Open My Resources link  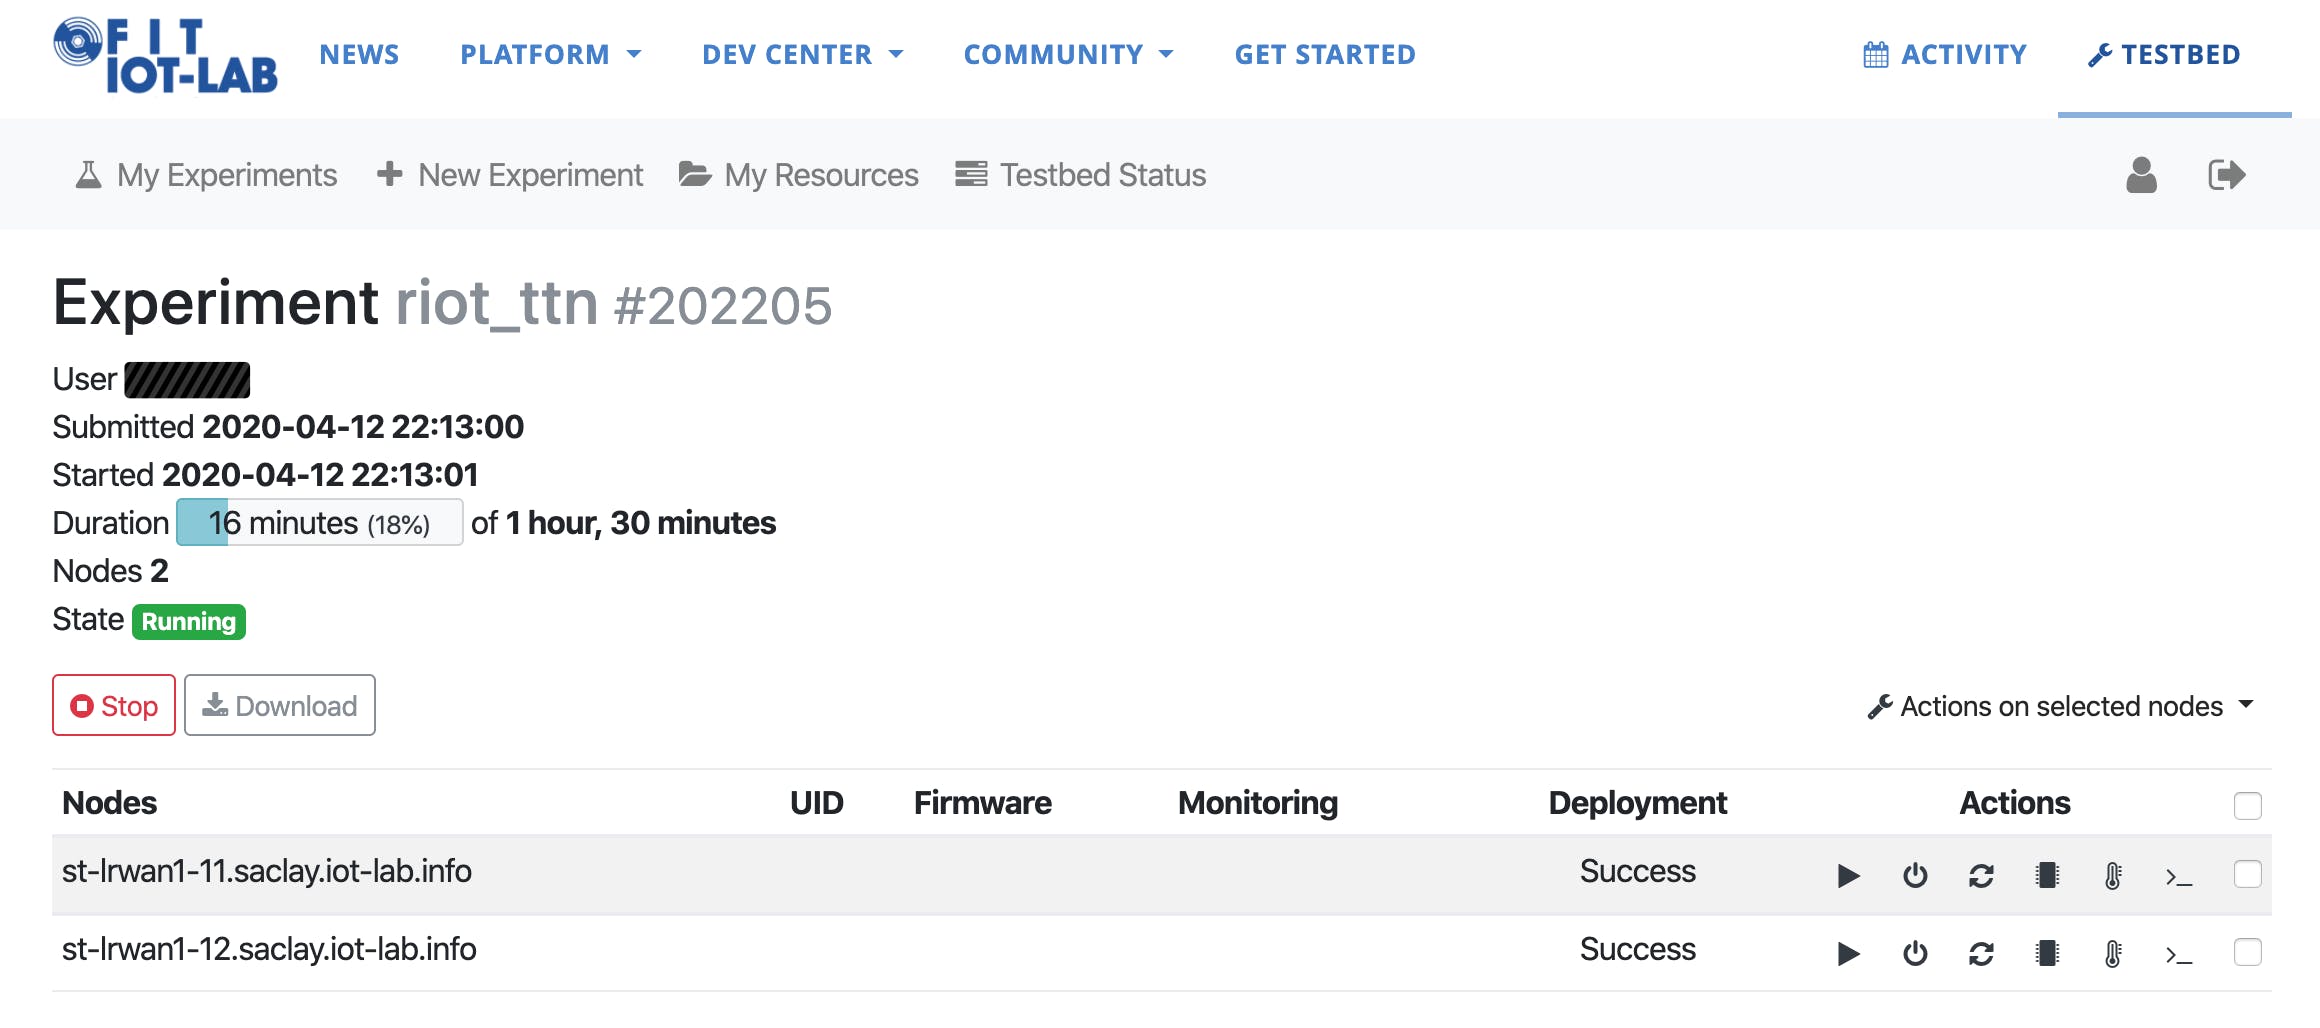tap(821, 175)
